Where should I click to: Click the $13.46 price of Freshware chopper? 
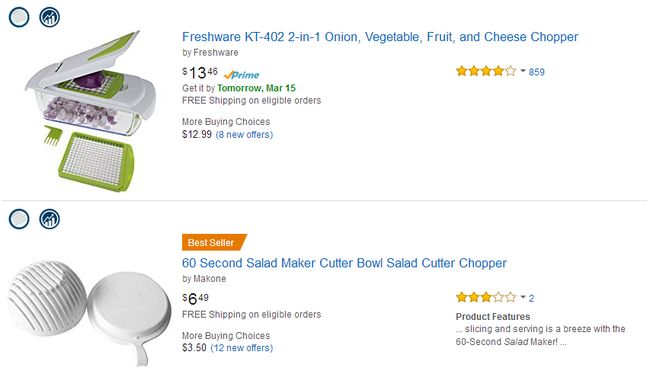tap(200, 73)
